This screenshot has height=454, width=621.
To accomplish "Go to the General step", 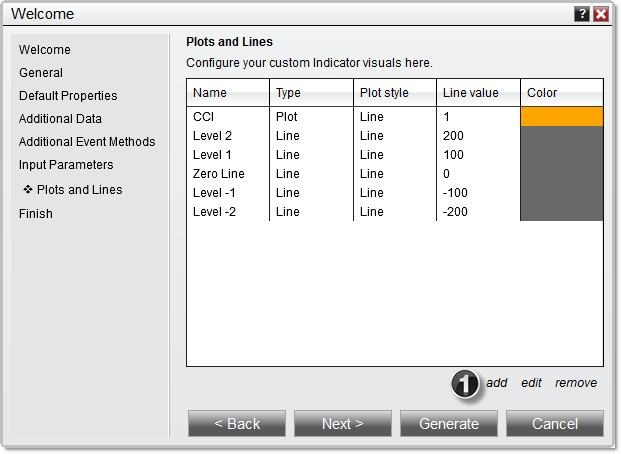I will pyautogui.click(x=41, y=73).
